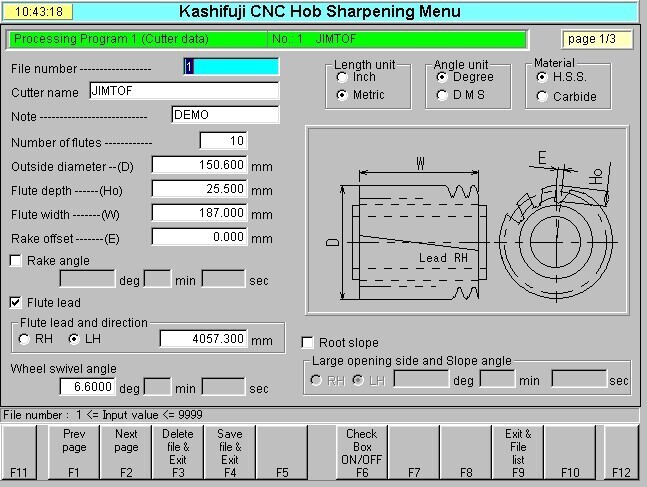Edit the Flute width value 187.000
This screenshot has height=487, width=647.
200,213
